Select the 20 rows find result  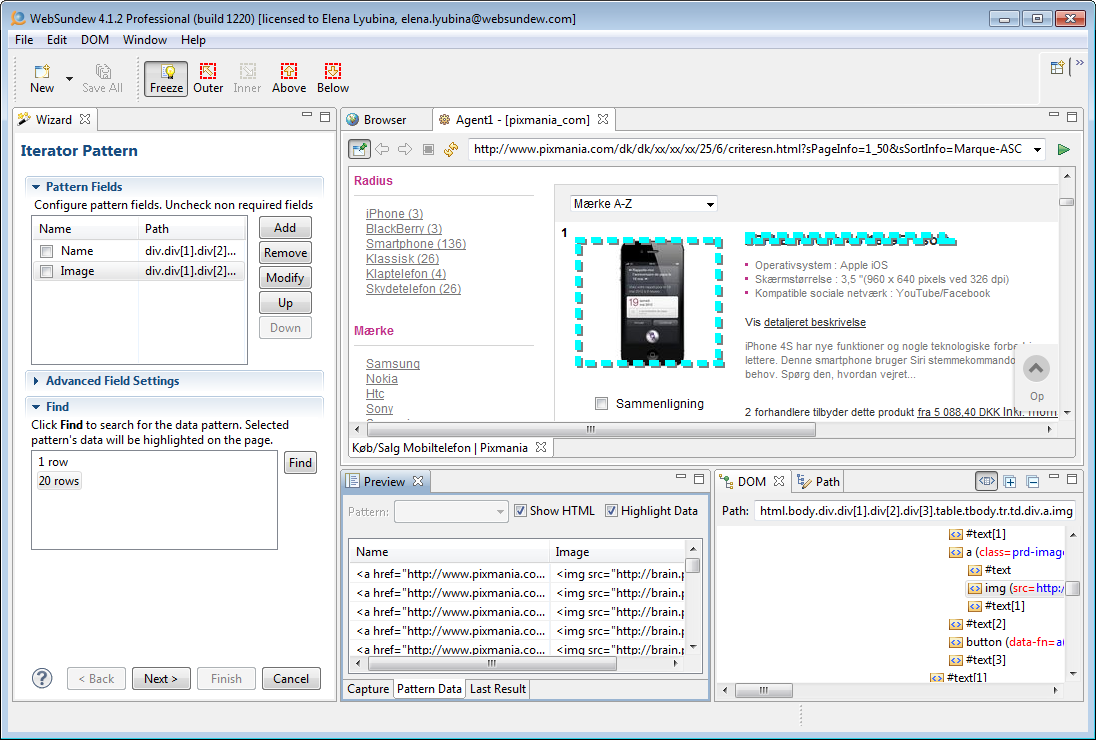pos(59,481)
